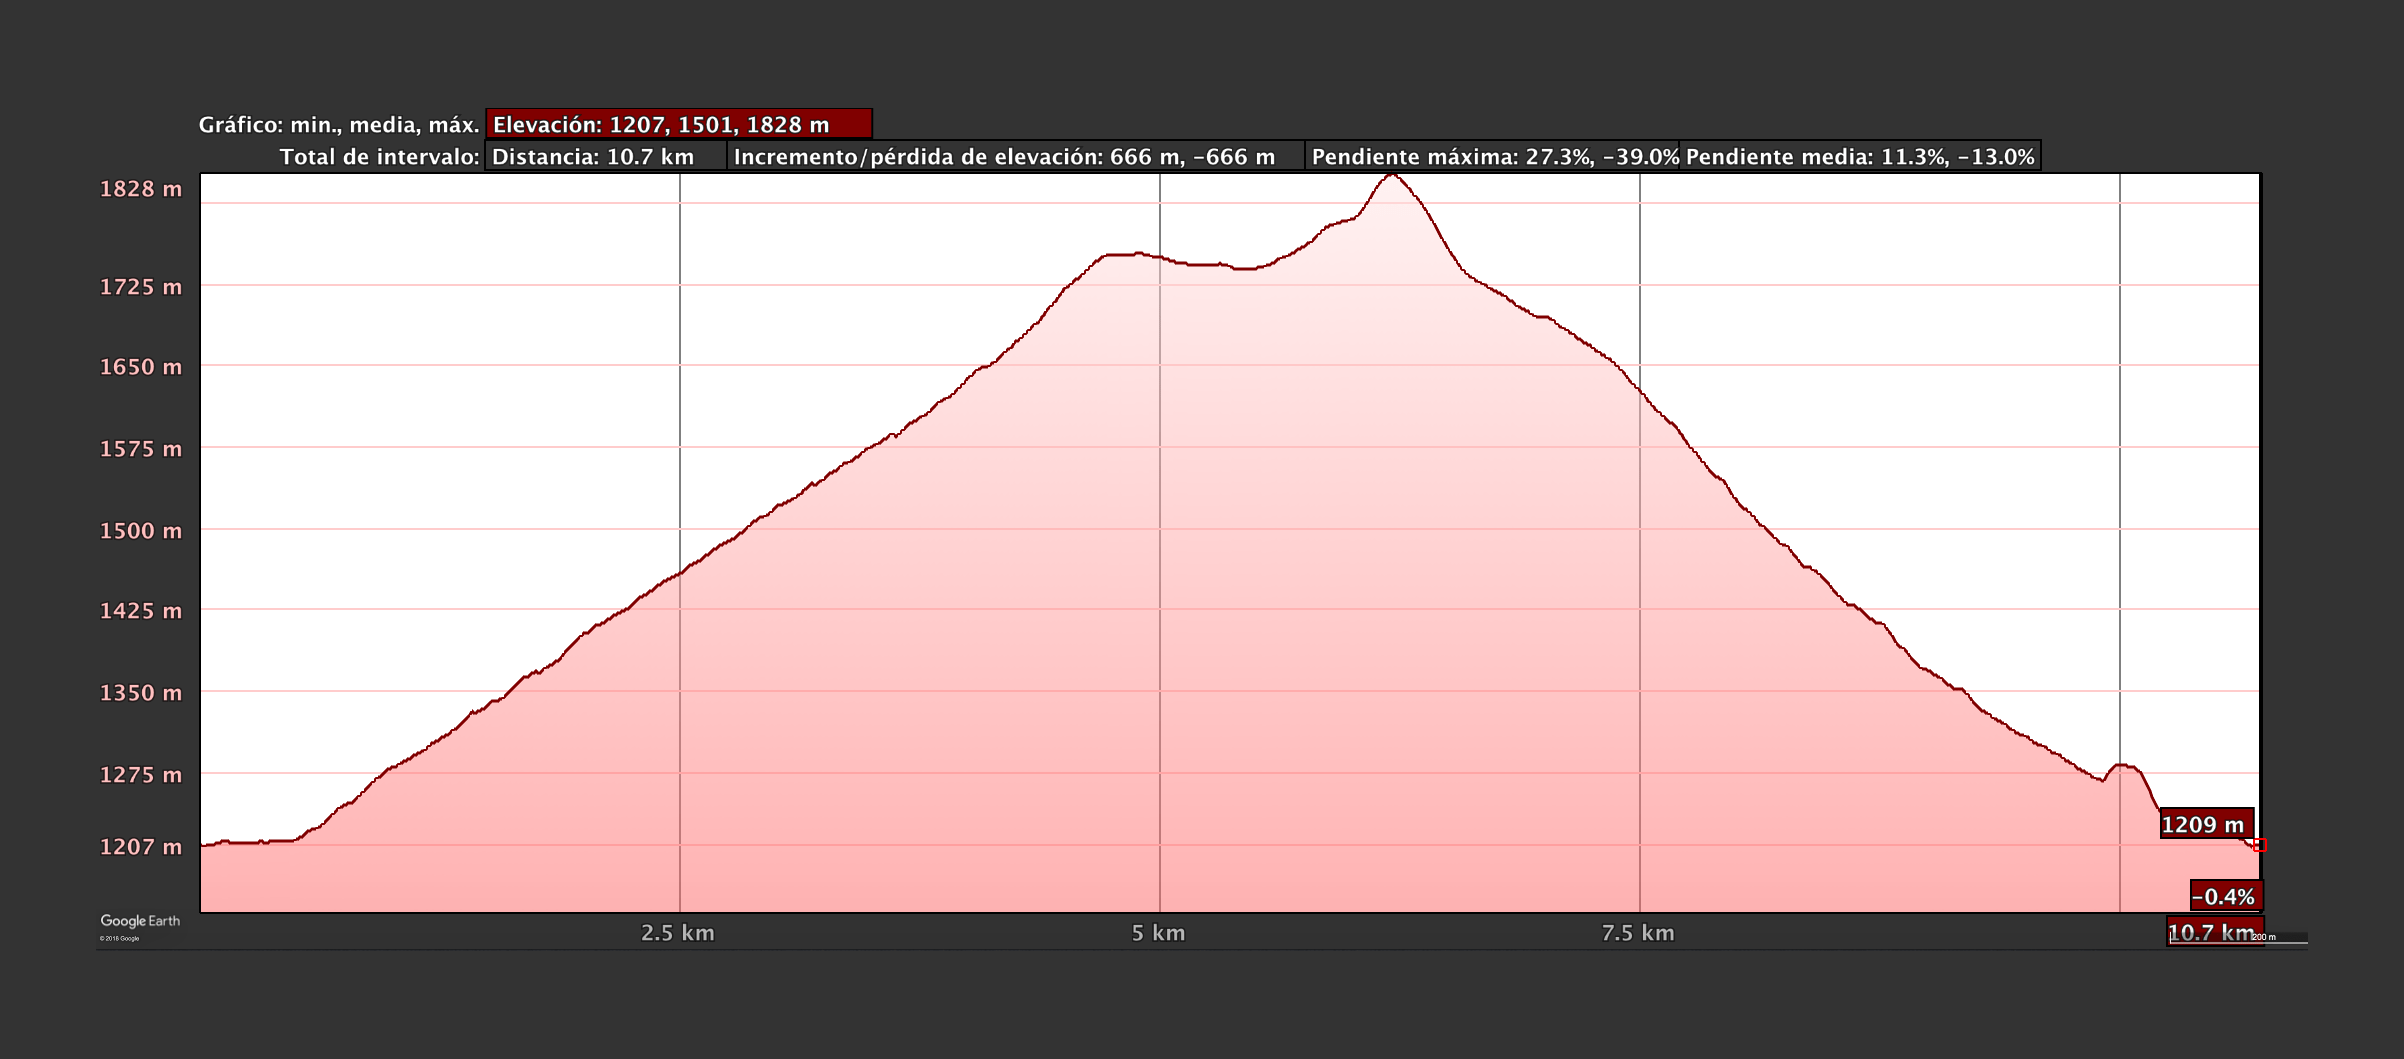2404x1059 pixels.
Task: Click the 1828 m y-axis label
Action: 141,189
